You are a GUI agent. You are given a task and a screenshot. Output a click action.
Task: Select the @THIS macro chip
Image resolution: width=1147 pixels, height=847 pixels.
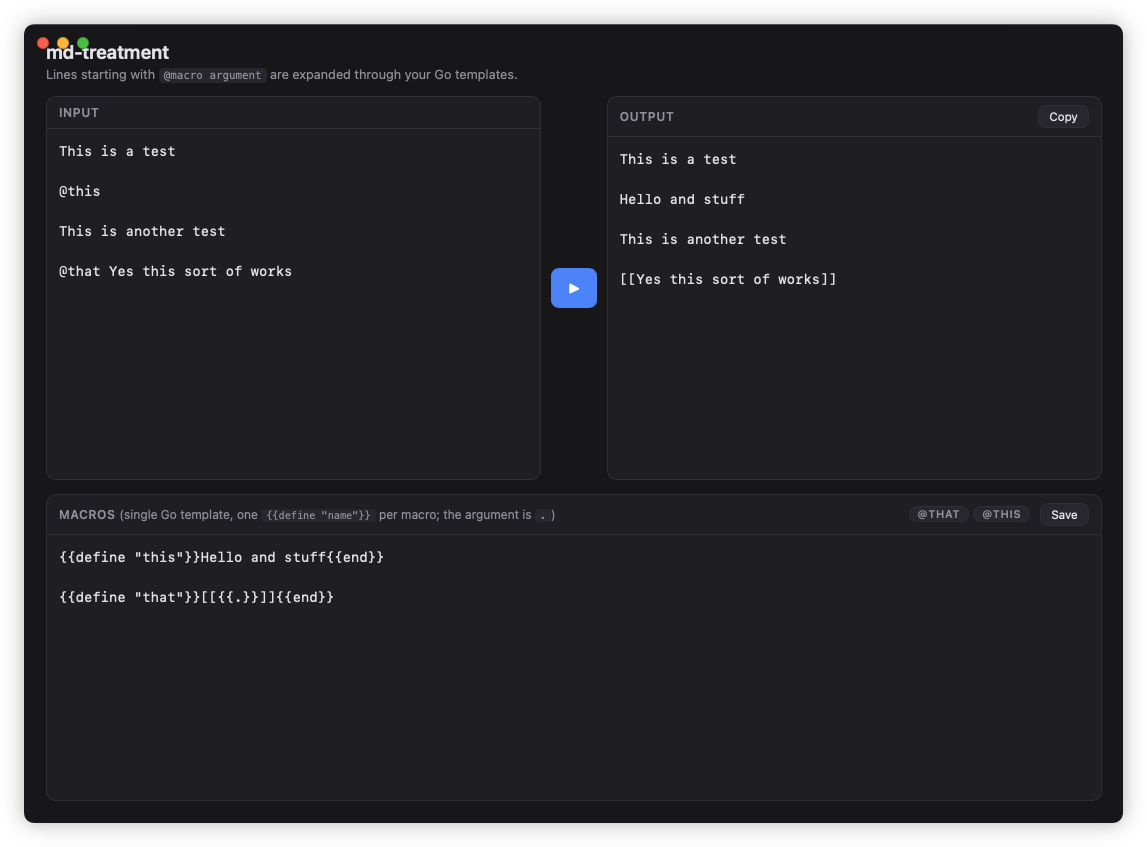click(x=1001, y=514)
